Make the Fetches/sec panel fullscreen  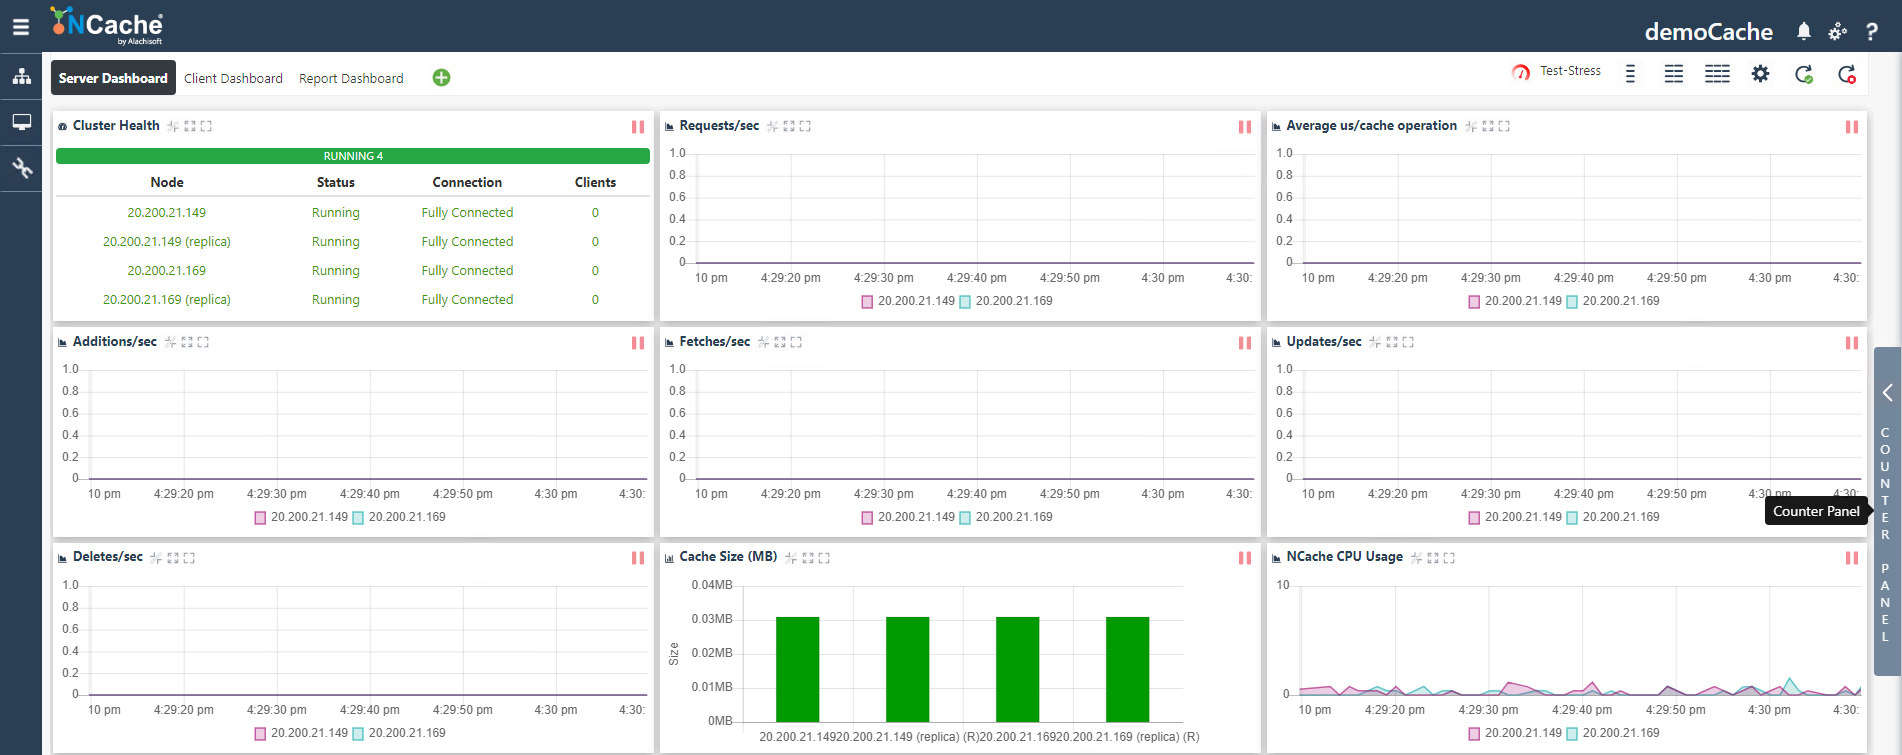coord(796,342)
